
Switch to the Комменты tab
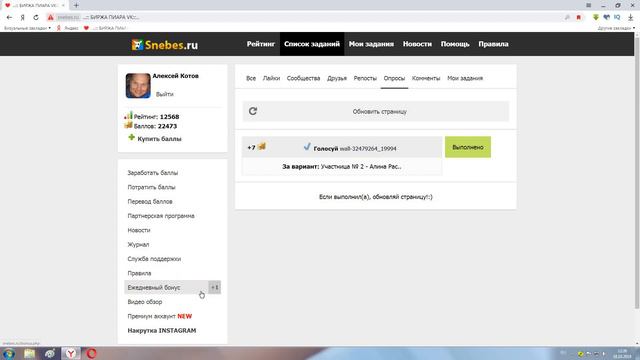click(x=426, y=78)
